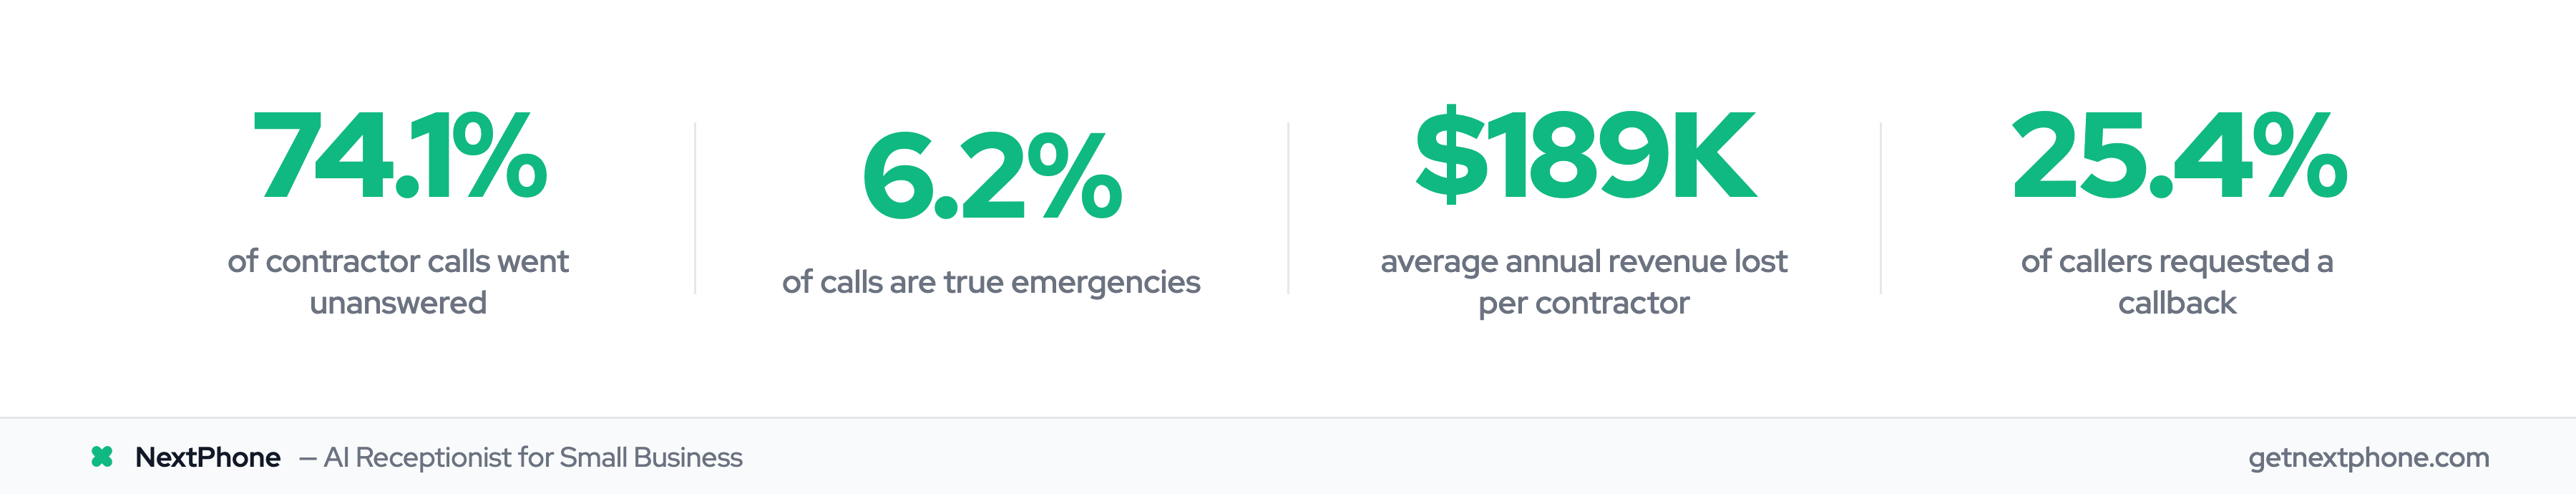Click the dollar sign in $189K
2576x494 pixels.
1449,156
